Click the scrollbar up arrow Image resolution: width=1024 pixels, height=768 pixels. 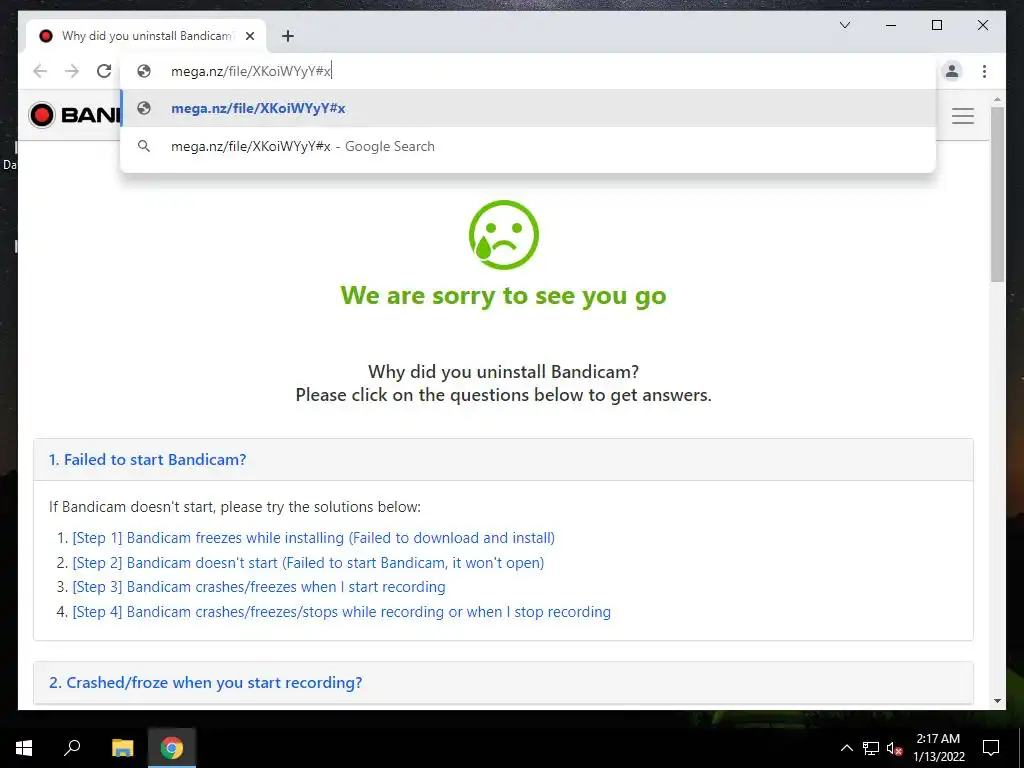tap(997, 100)
